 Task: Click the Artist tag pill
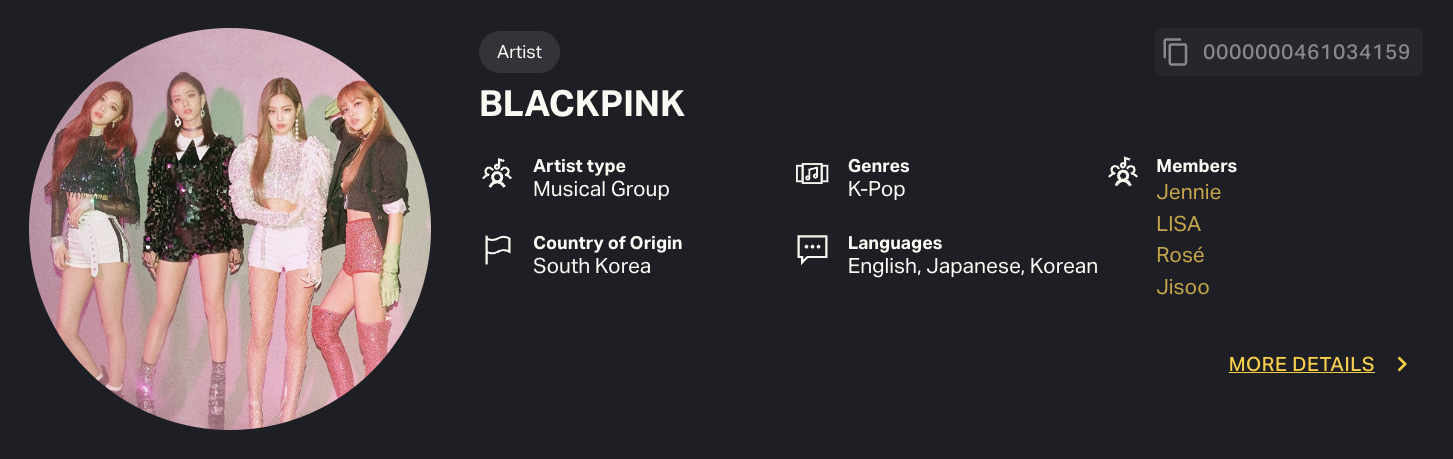[519, 52]
